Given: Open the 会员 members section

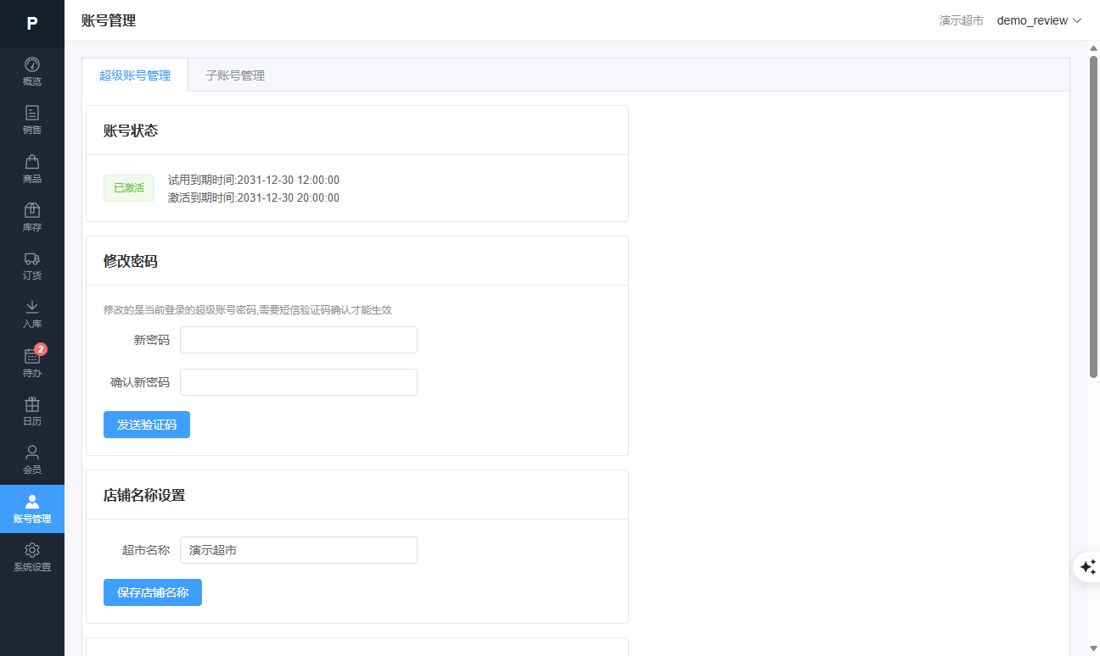Looking at the screenshot, I should pos(32,460).
